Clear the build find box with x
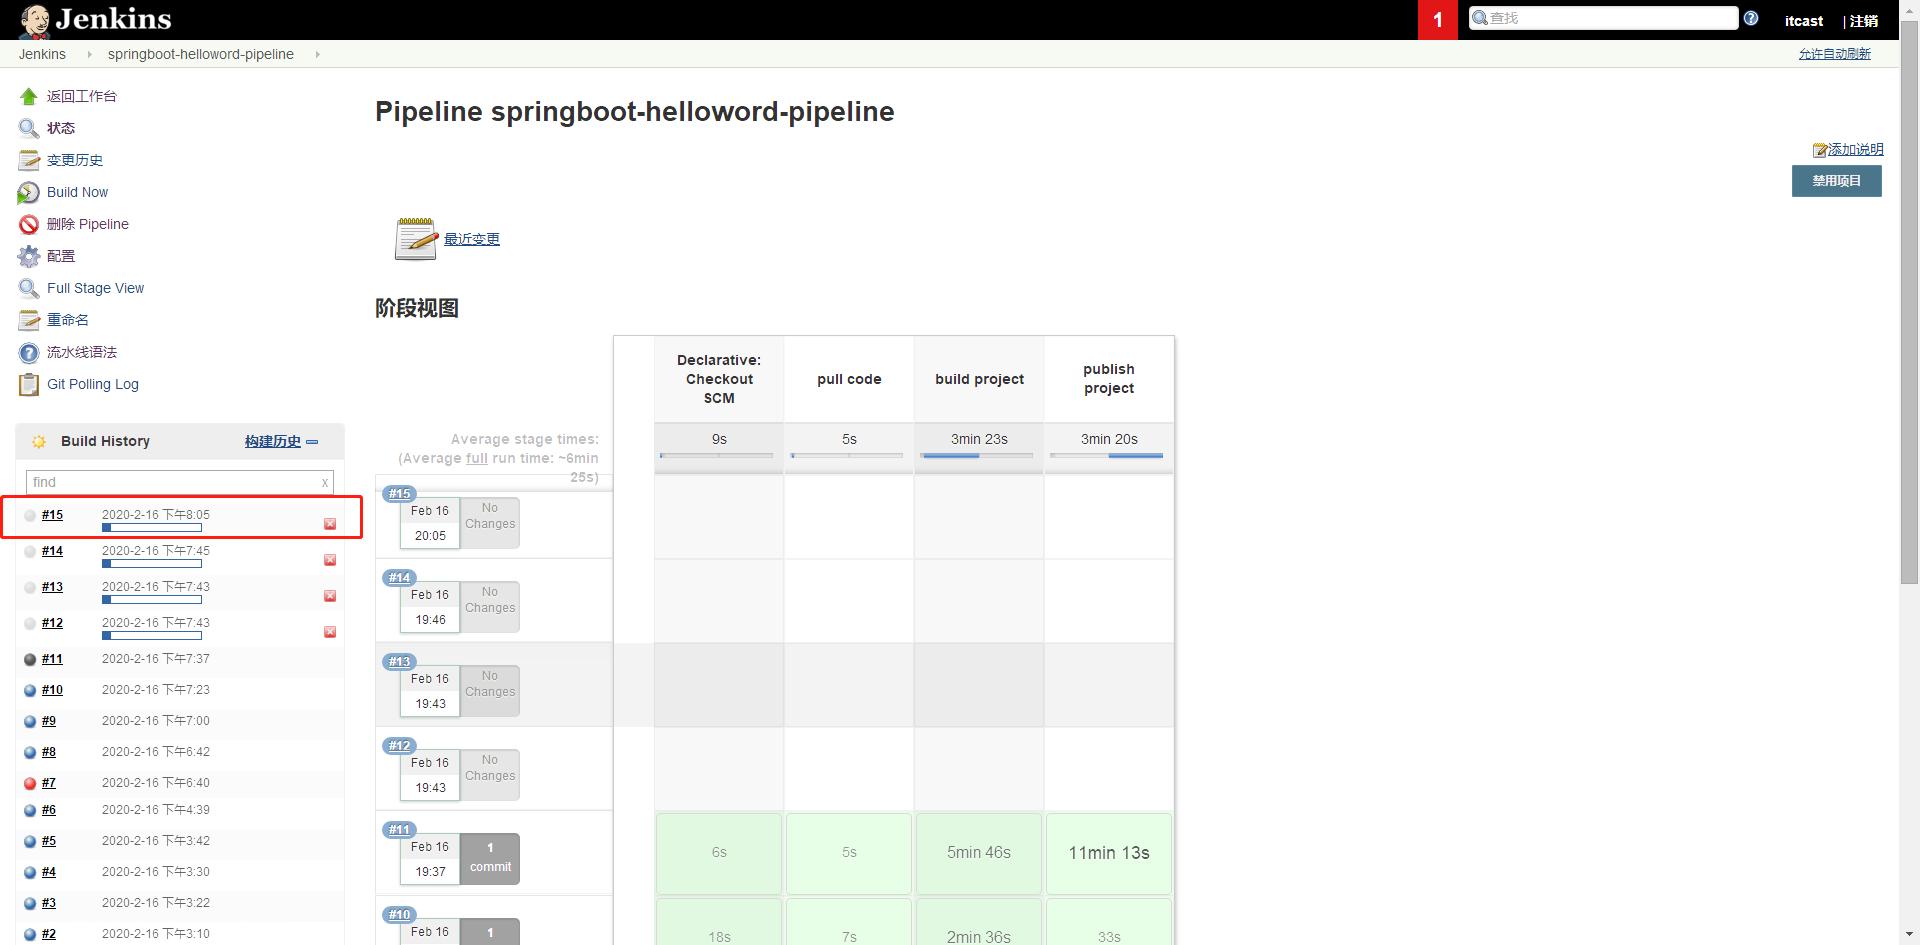Image resolution: width=1920 pixels, height=945 pixels. click(325, 482)
